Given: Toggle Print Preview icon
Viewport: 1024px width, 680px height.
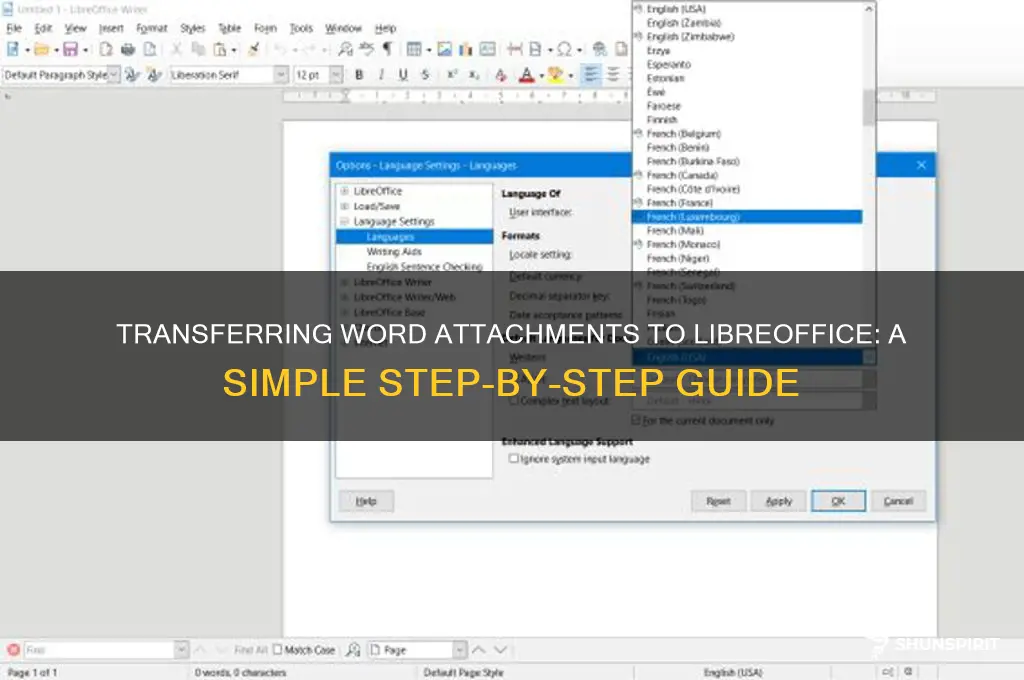Looking at the screenshot, I should coord(150,49).
